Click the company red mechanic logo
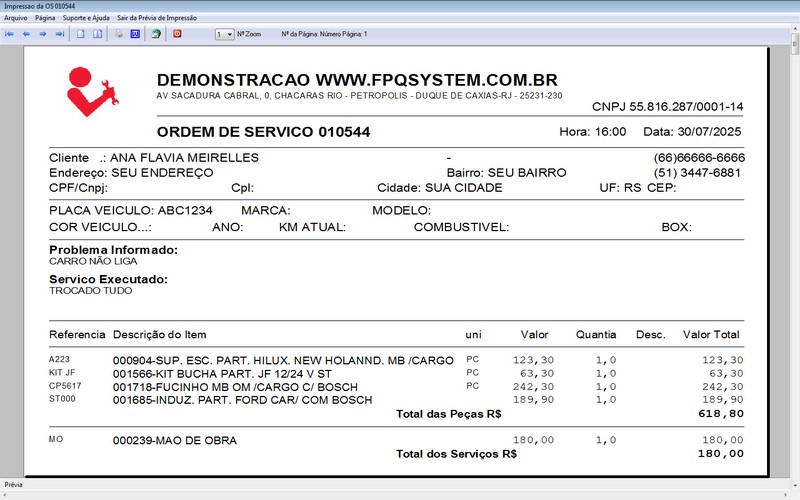800x500 pixels. (x=92, y=92)
